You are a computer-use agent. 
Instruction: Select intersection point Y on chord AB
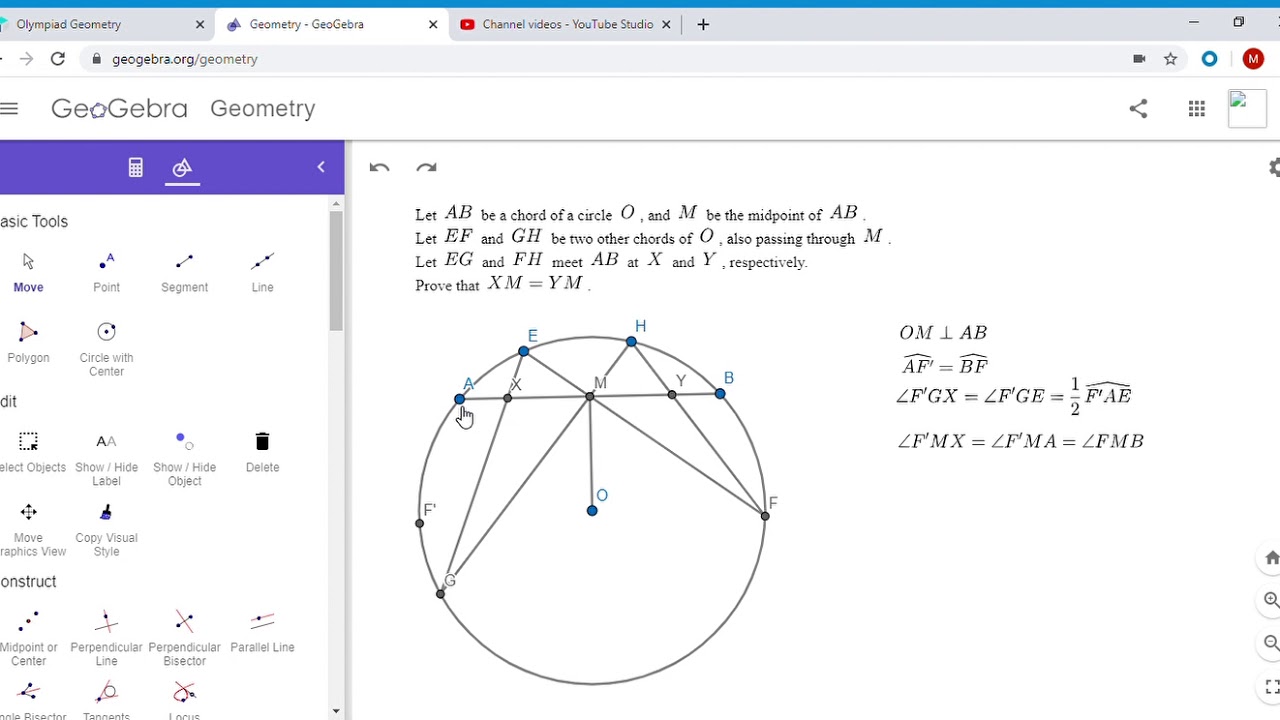pyautogui.click(x=672, y=395)
